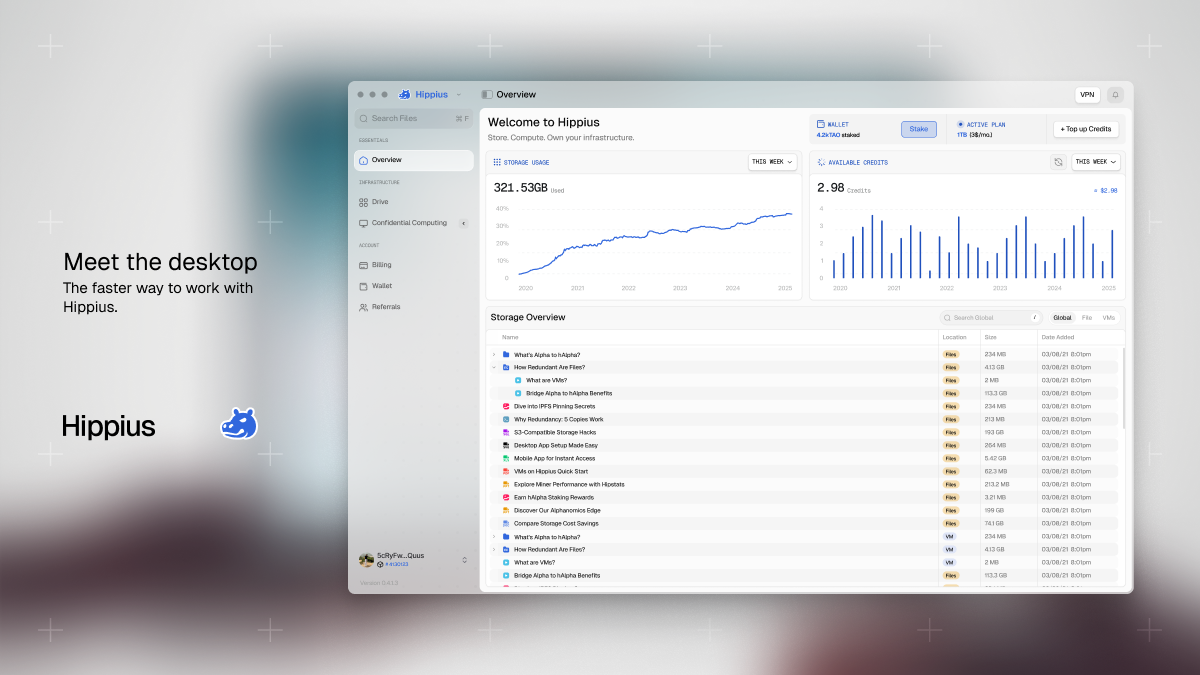Click the Storage Usage grid icon
Viewport: 1200px width, 675px height.
click(497, 162)
